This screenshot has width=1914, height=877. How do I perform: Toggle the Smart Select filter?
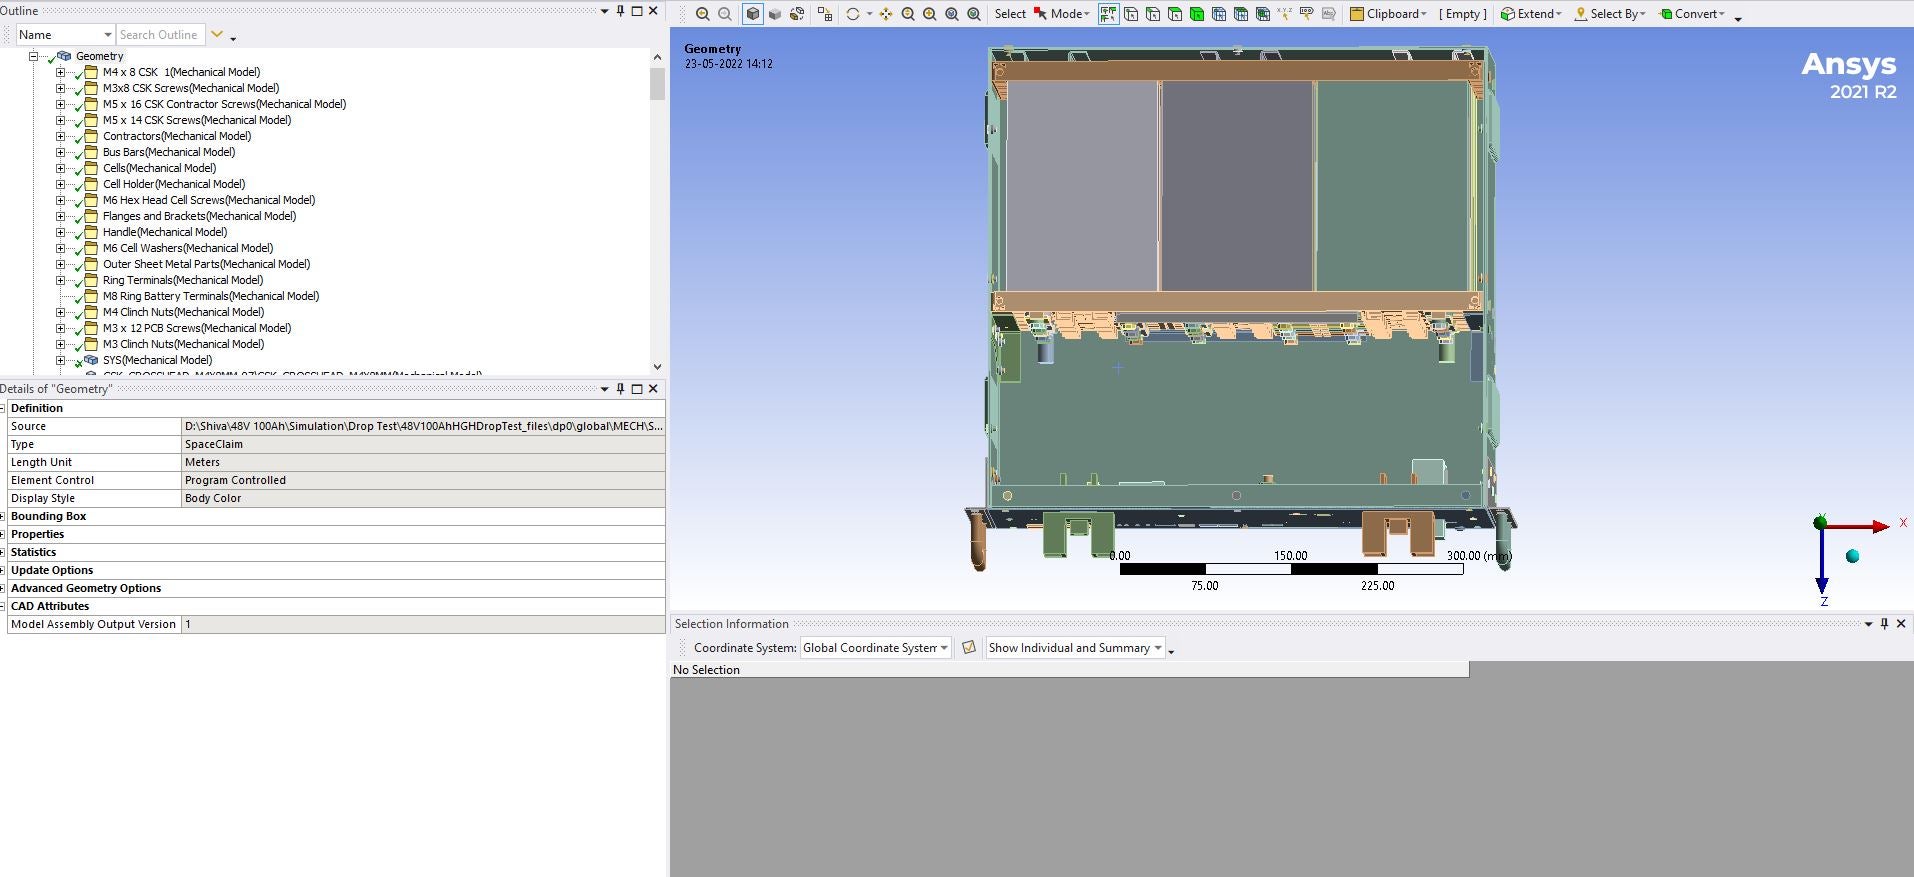(x=1109, y=14)
